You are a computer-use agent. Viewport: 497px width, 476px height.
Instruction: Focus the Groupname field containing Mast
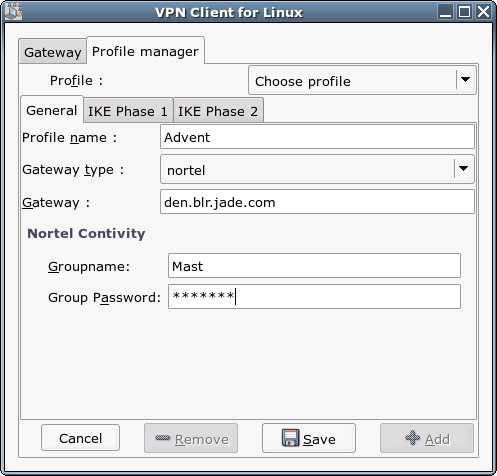pyautogui.click(x=314, y=266)
